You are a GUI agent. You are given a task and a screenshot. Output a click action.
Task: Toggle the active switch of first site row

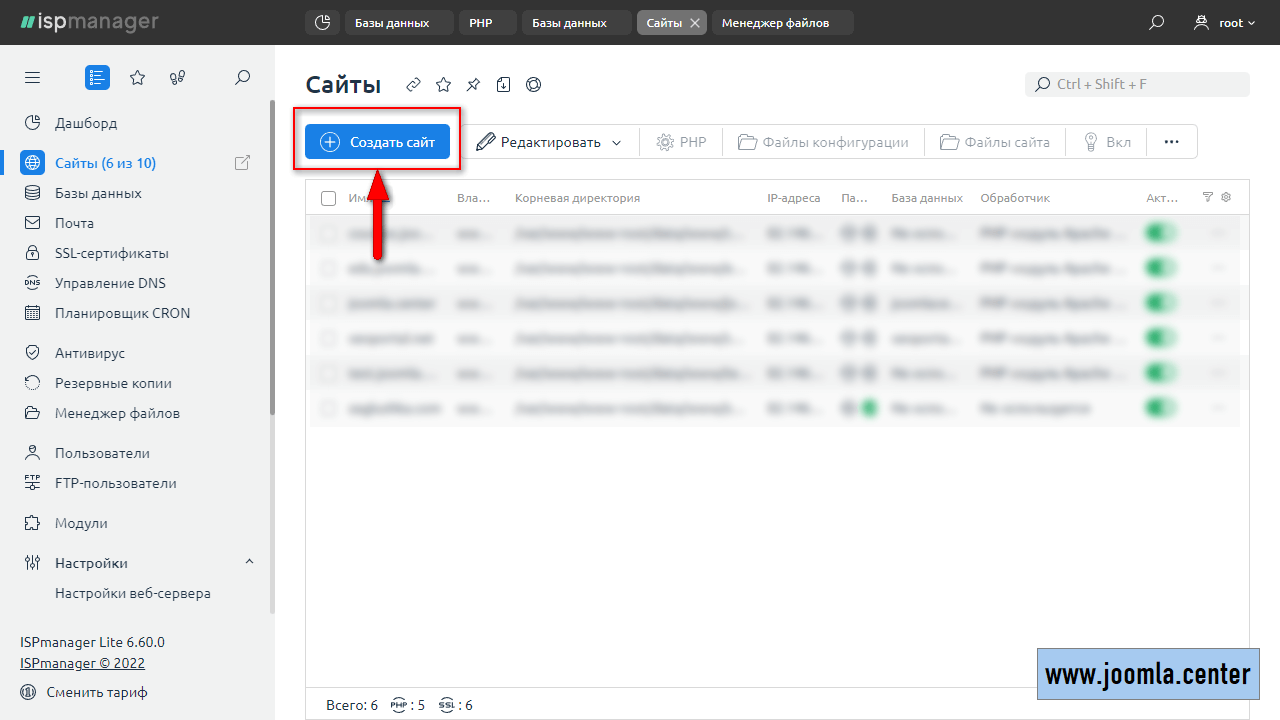[x=1160, y=234]
